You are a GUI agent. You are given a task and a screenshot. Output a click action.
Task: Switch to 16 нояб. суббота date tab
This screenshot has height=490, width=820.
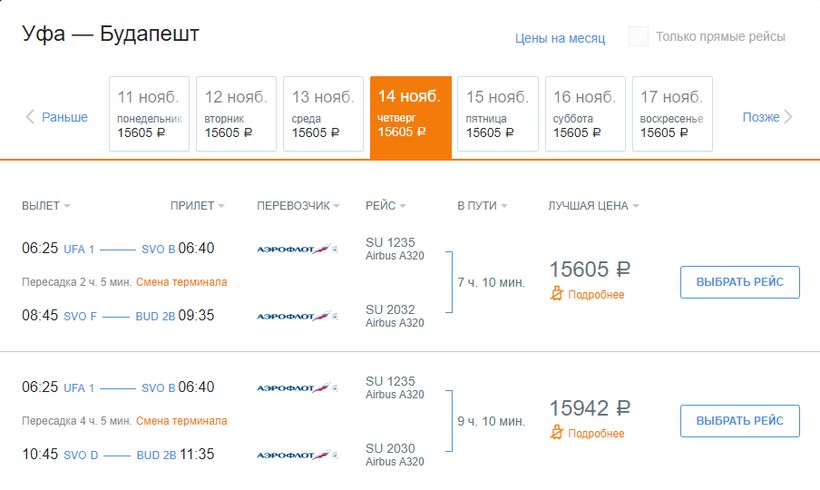pos(584,114)
